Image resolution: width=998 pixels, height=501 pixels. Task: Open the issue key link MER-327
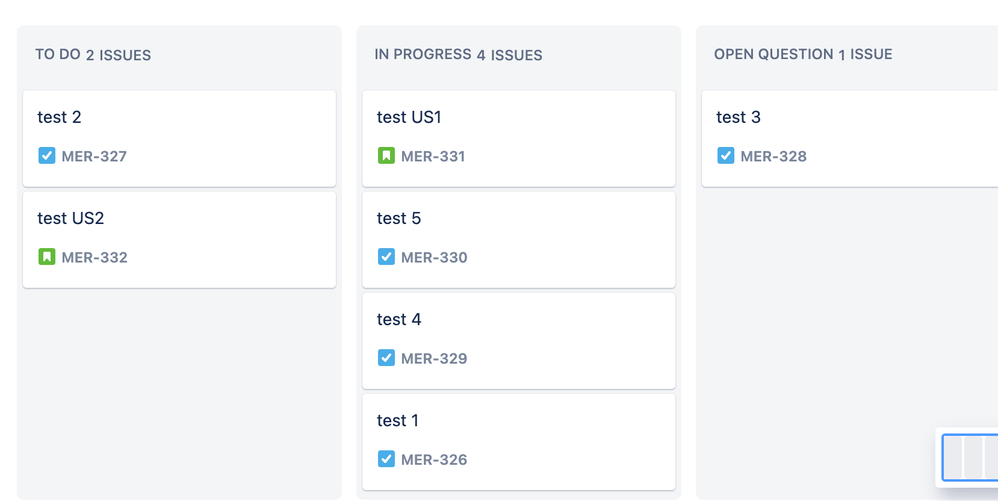(x=94, y=157)
